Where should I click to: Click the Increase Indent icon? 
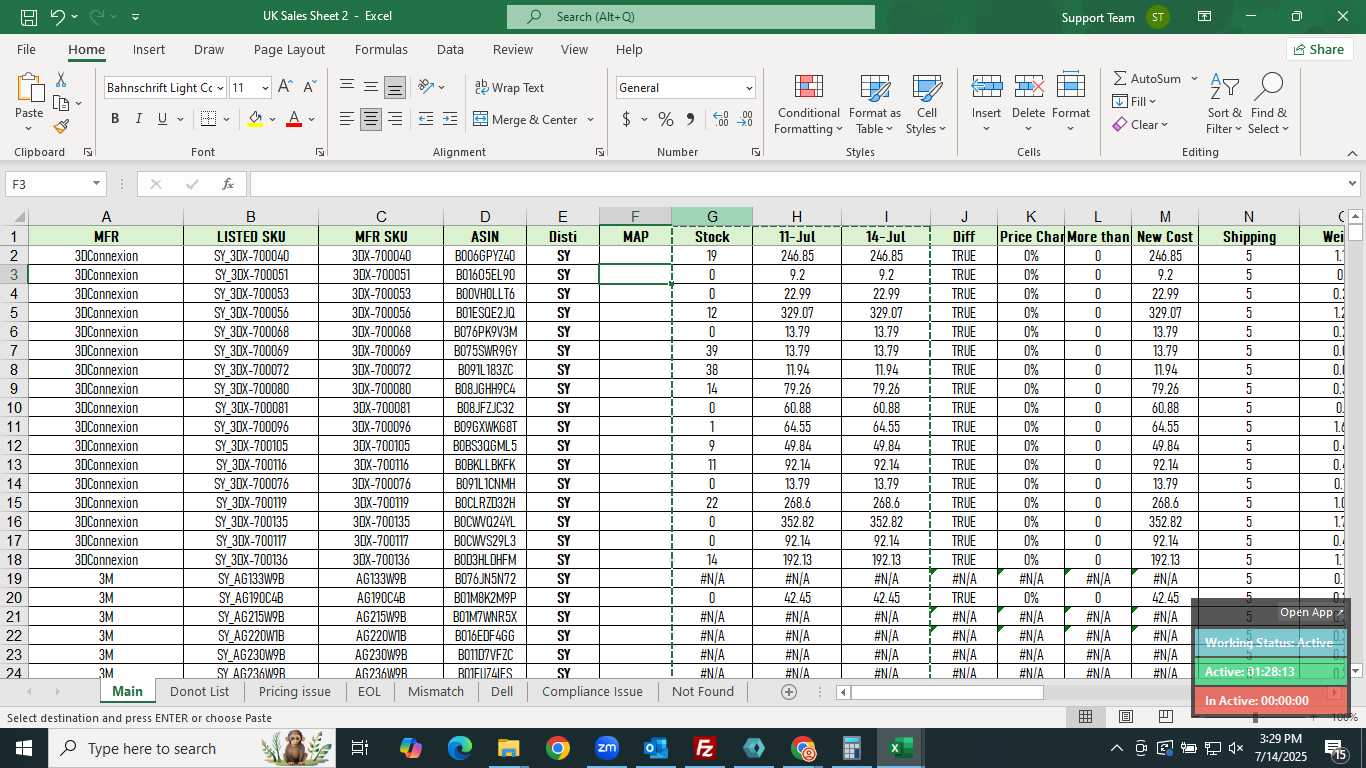[450, 119]
